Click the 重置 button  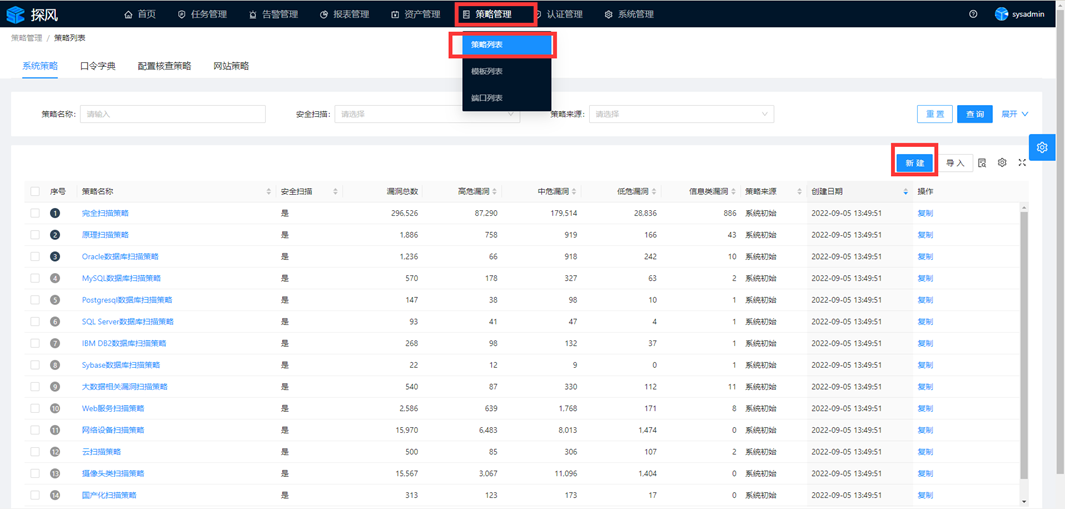935,114
